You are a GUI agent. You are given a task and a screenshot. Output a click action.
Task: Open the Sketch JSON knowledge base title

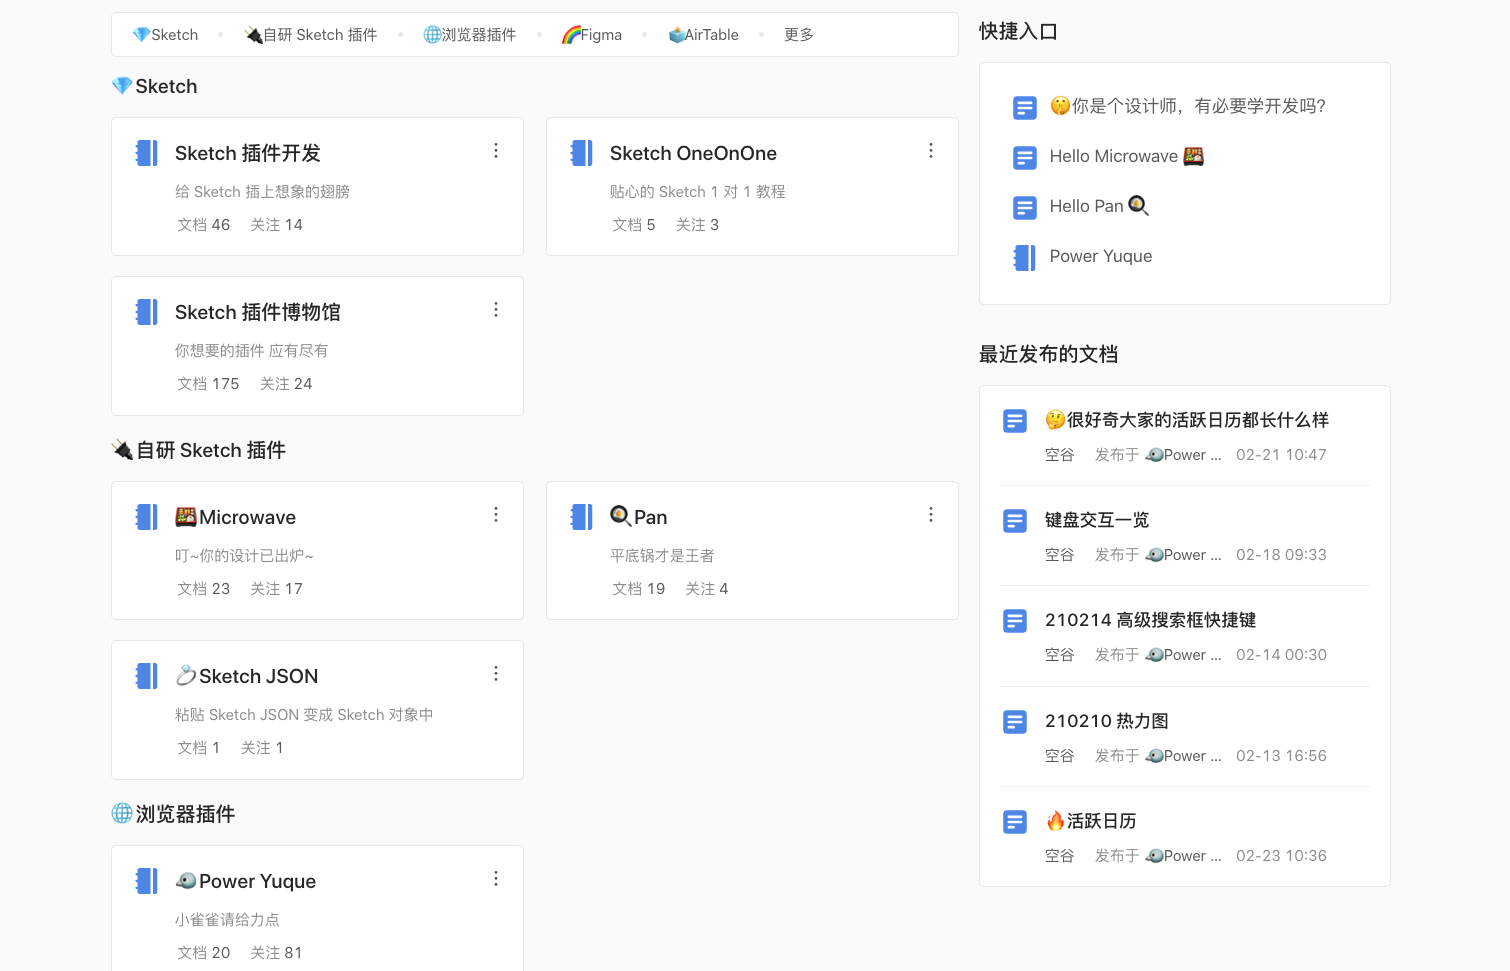(x=247, y=676)
